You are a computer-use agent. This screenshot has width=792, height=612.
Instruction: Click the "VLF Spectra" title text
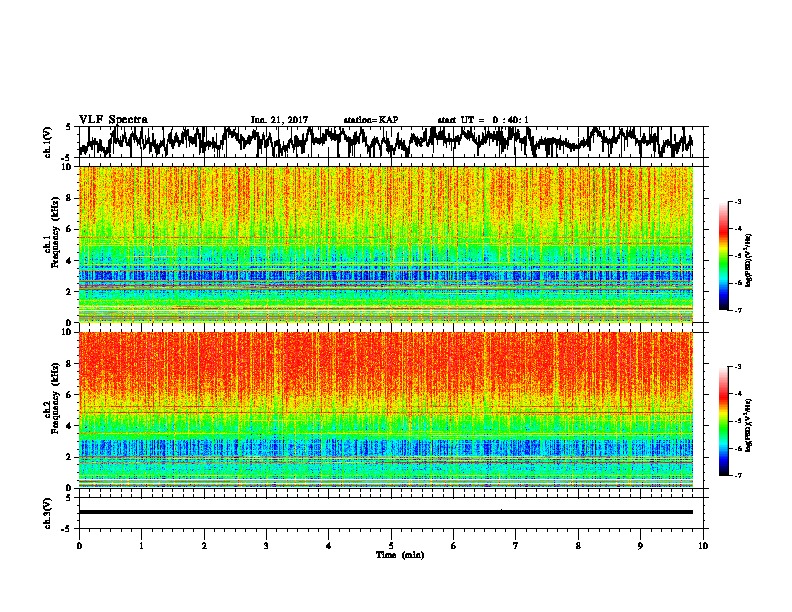point(113,120)
